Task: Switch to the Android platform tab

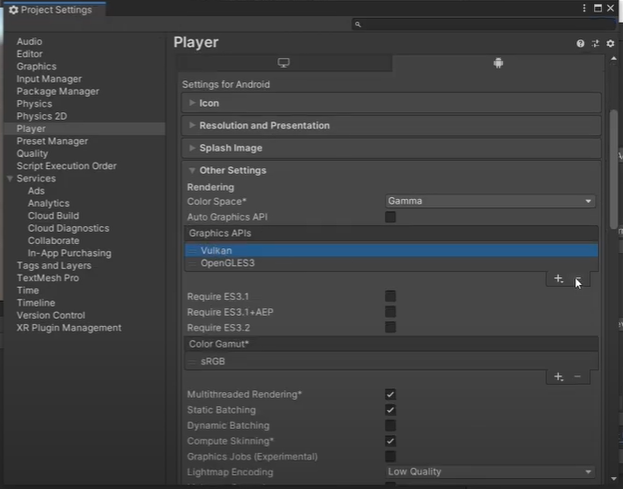Action: pos(498,63)
